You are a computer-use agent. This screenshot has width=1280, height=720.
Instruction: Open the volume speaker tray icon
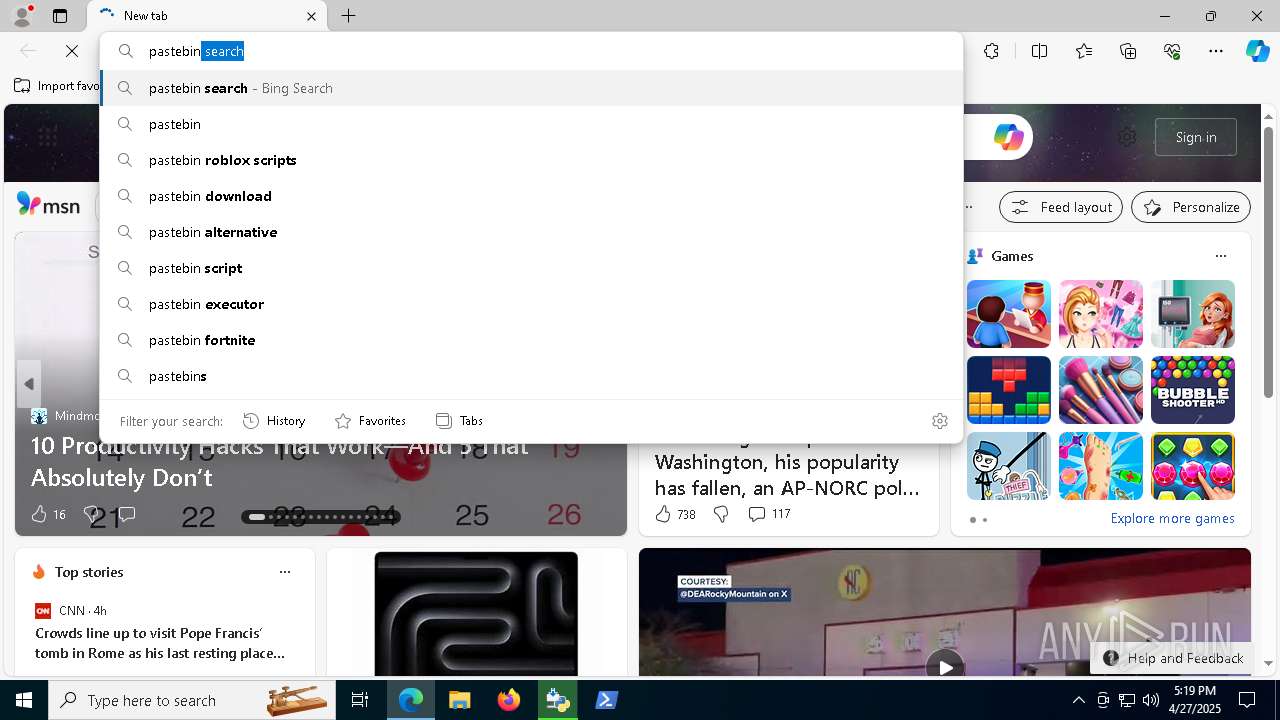click(x=1151, y=700)
